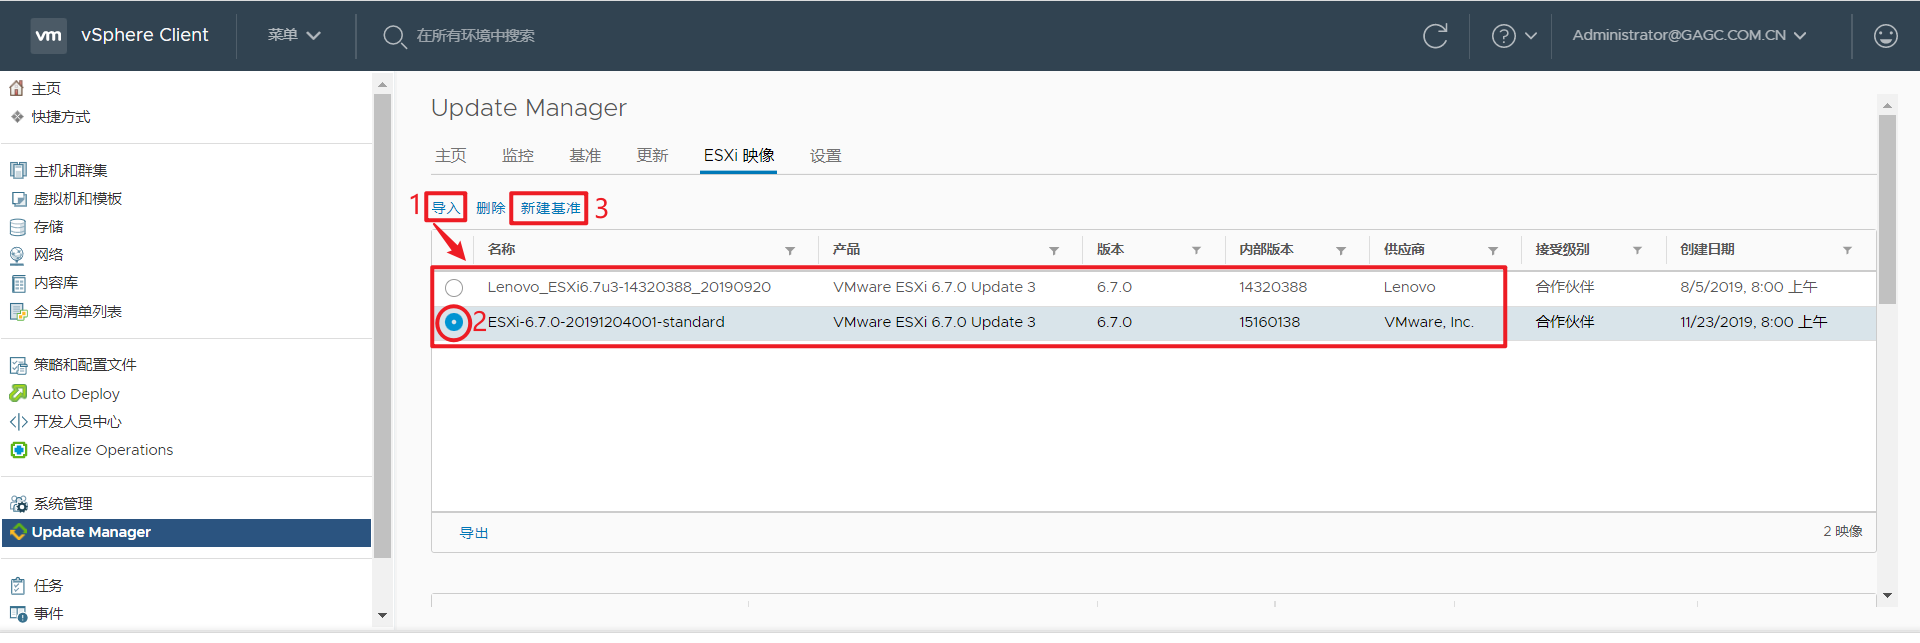
Task: Click the build number 15160138 cell
Action: 1269,322
